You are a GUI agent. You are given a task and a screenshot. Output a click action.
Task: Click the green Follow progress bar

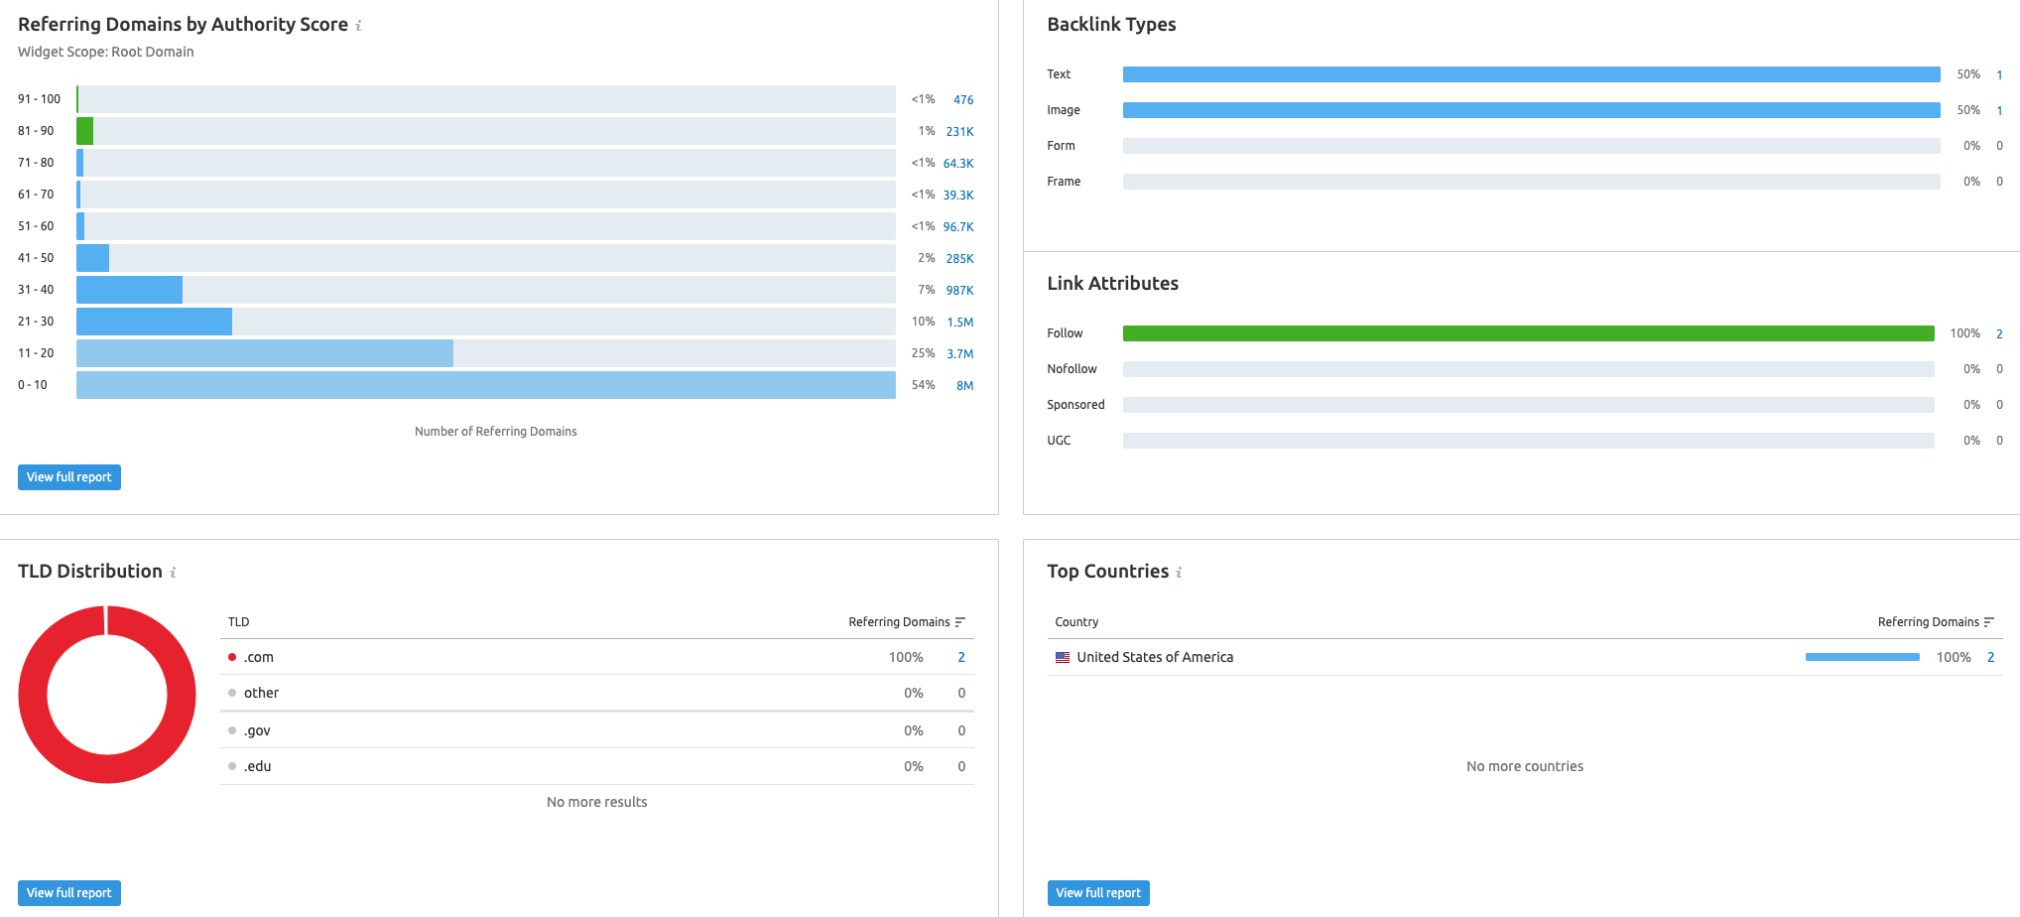click(x=1527, y=334)
